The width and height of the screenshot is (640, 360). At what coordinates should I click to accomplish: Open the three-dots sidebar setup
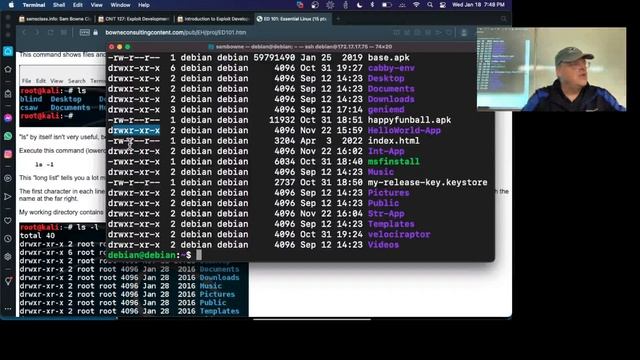[x=8, y=309]
